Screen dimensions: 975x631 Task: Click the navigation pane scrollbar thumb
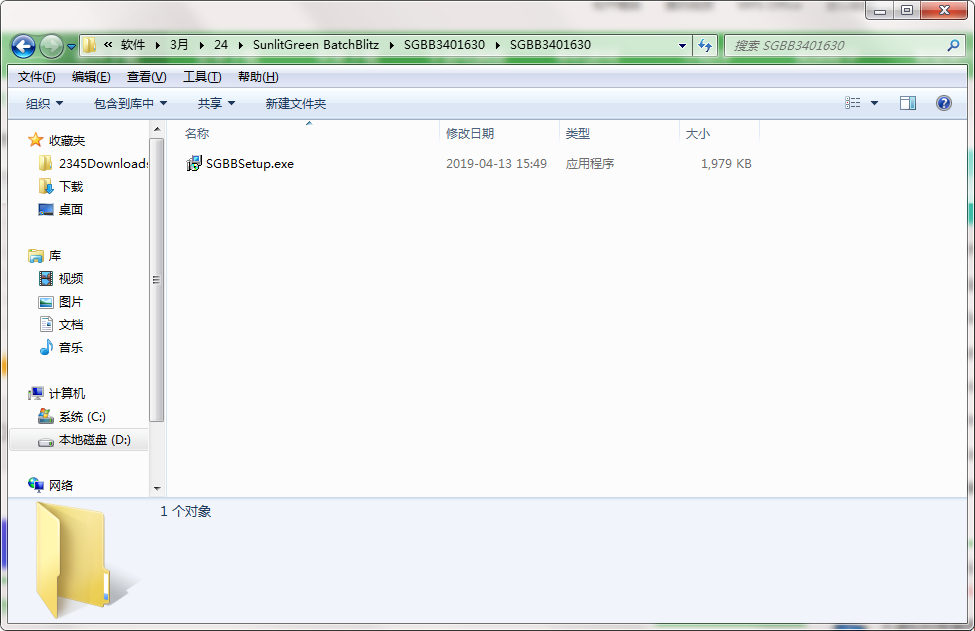point(157,280)
